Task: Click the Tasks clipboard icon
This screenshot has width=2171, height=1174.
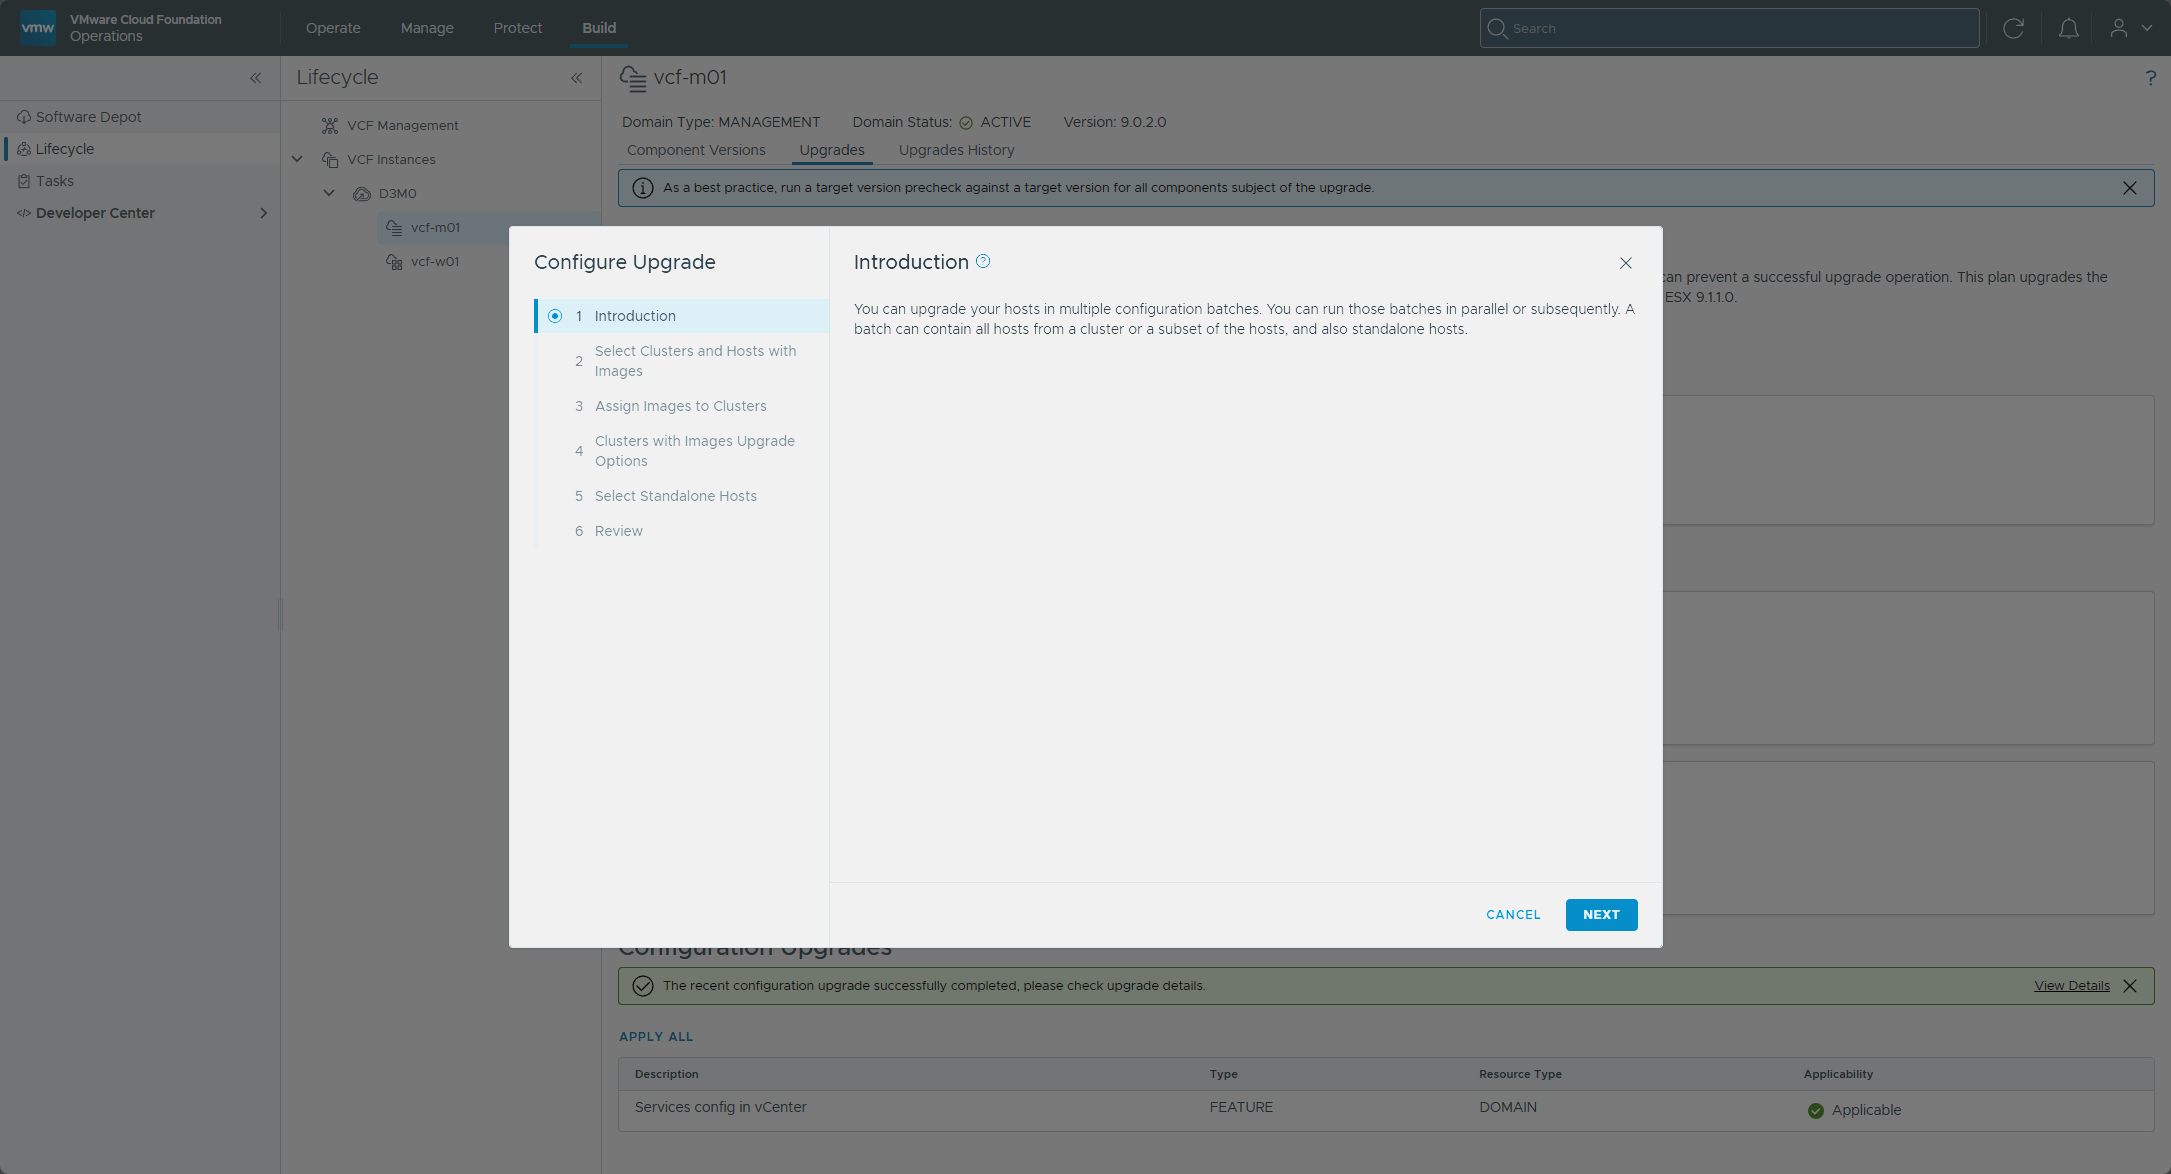Action: [x=24, y=181]
